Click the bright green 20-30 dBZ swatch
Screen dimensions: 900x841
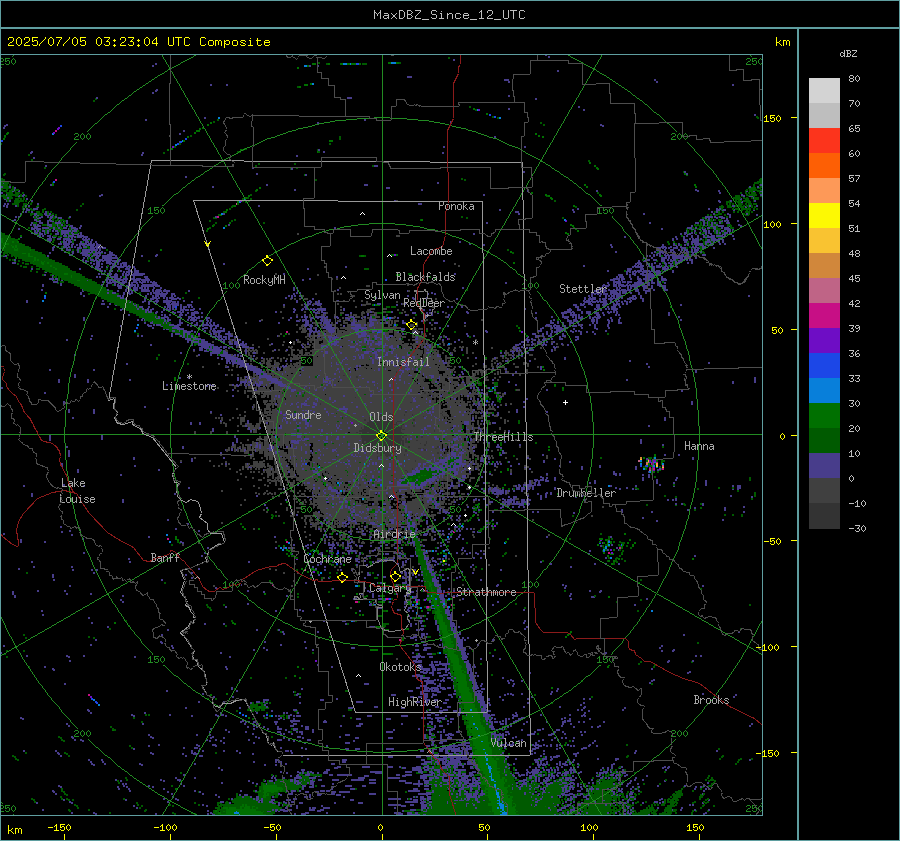tap(824, 416)
